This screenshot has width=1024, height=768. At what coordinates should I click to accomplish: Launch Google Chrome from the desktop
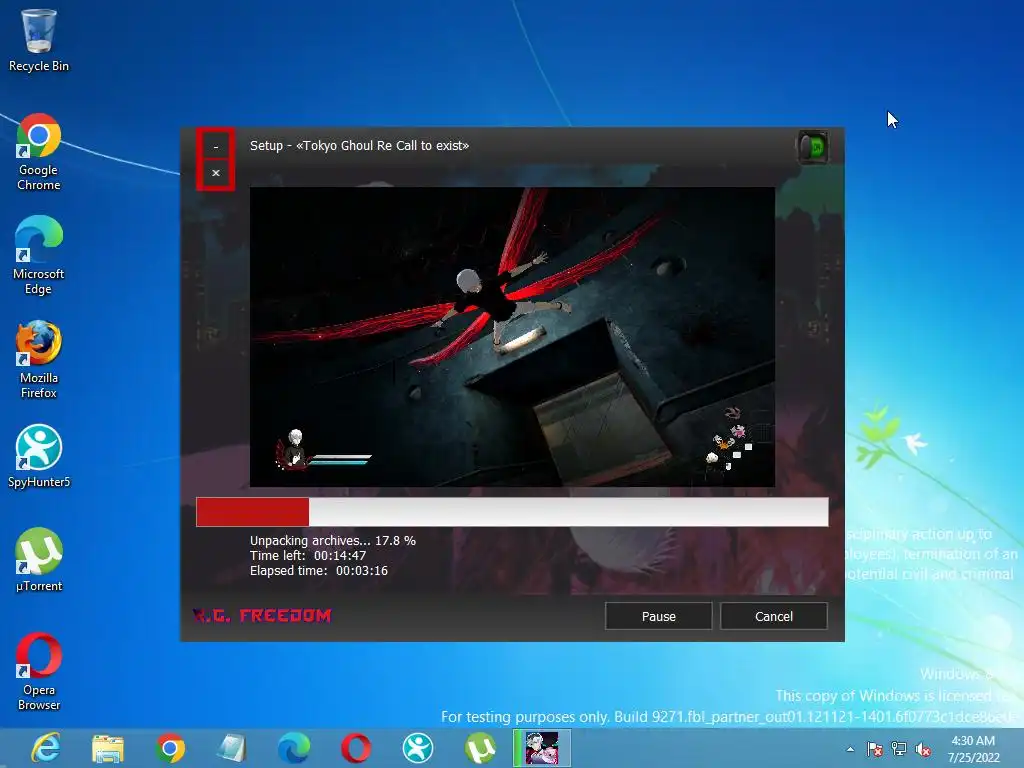click(39, 152)
